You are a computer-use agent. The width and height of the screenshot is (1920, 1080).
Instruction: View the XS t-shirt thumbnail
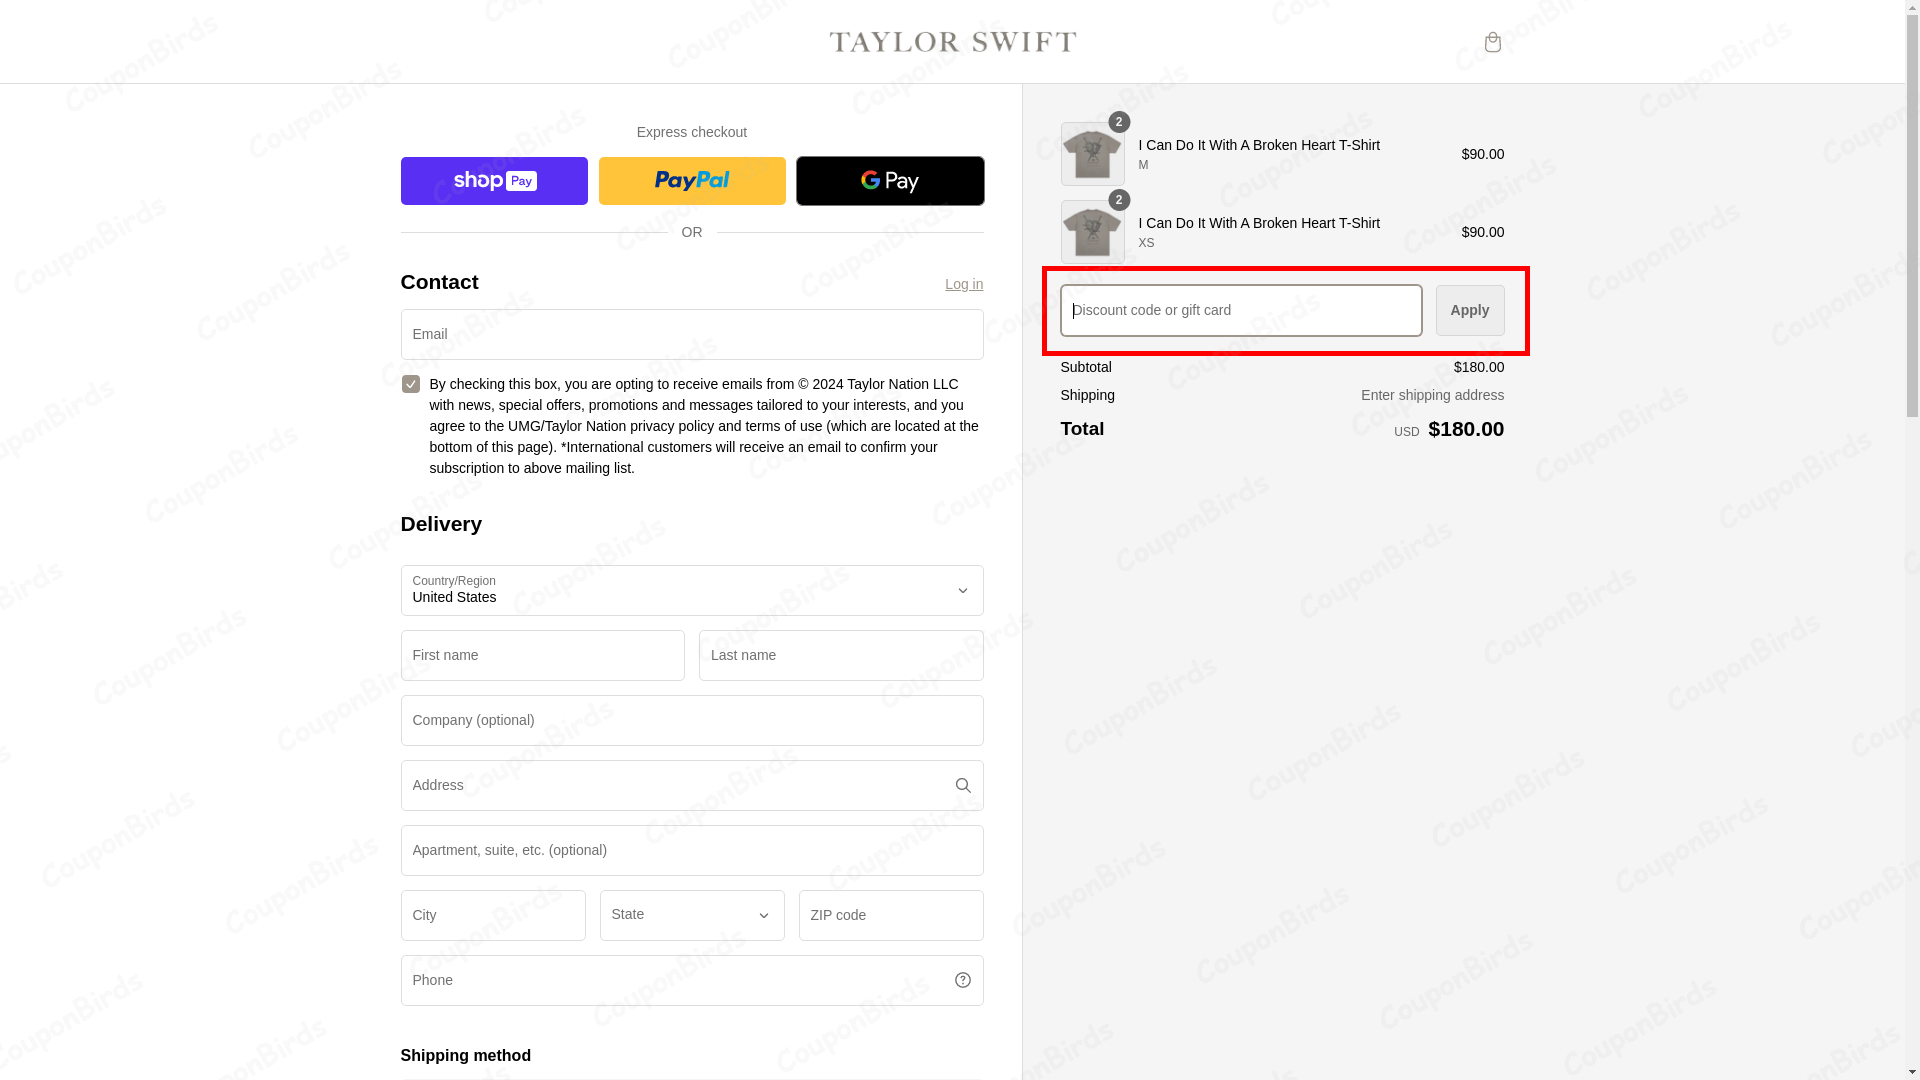tap(1091, 231)
